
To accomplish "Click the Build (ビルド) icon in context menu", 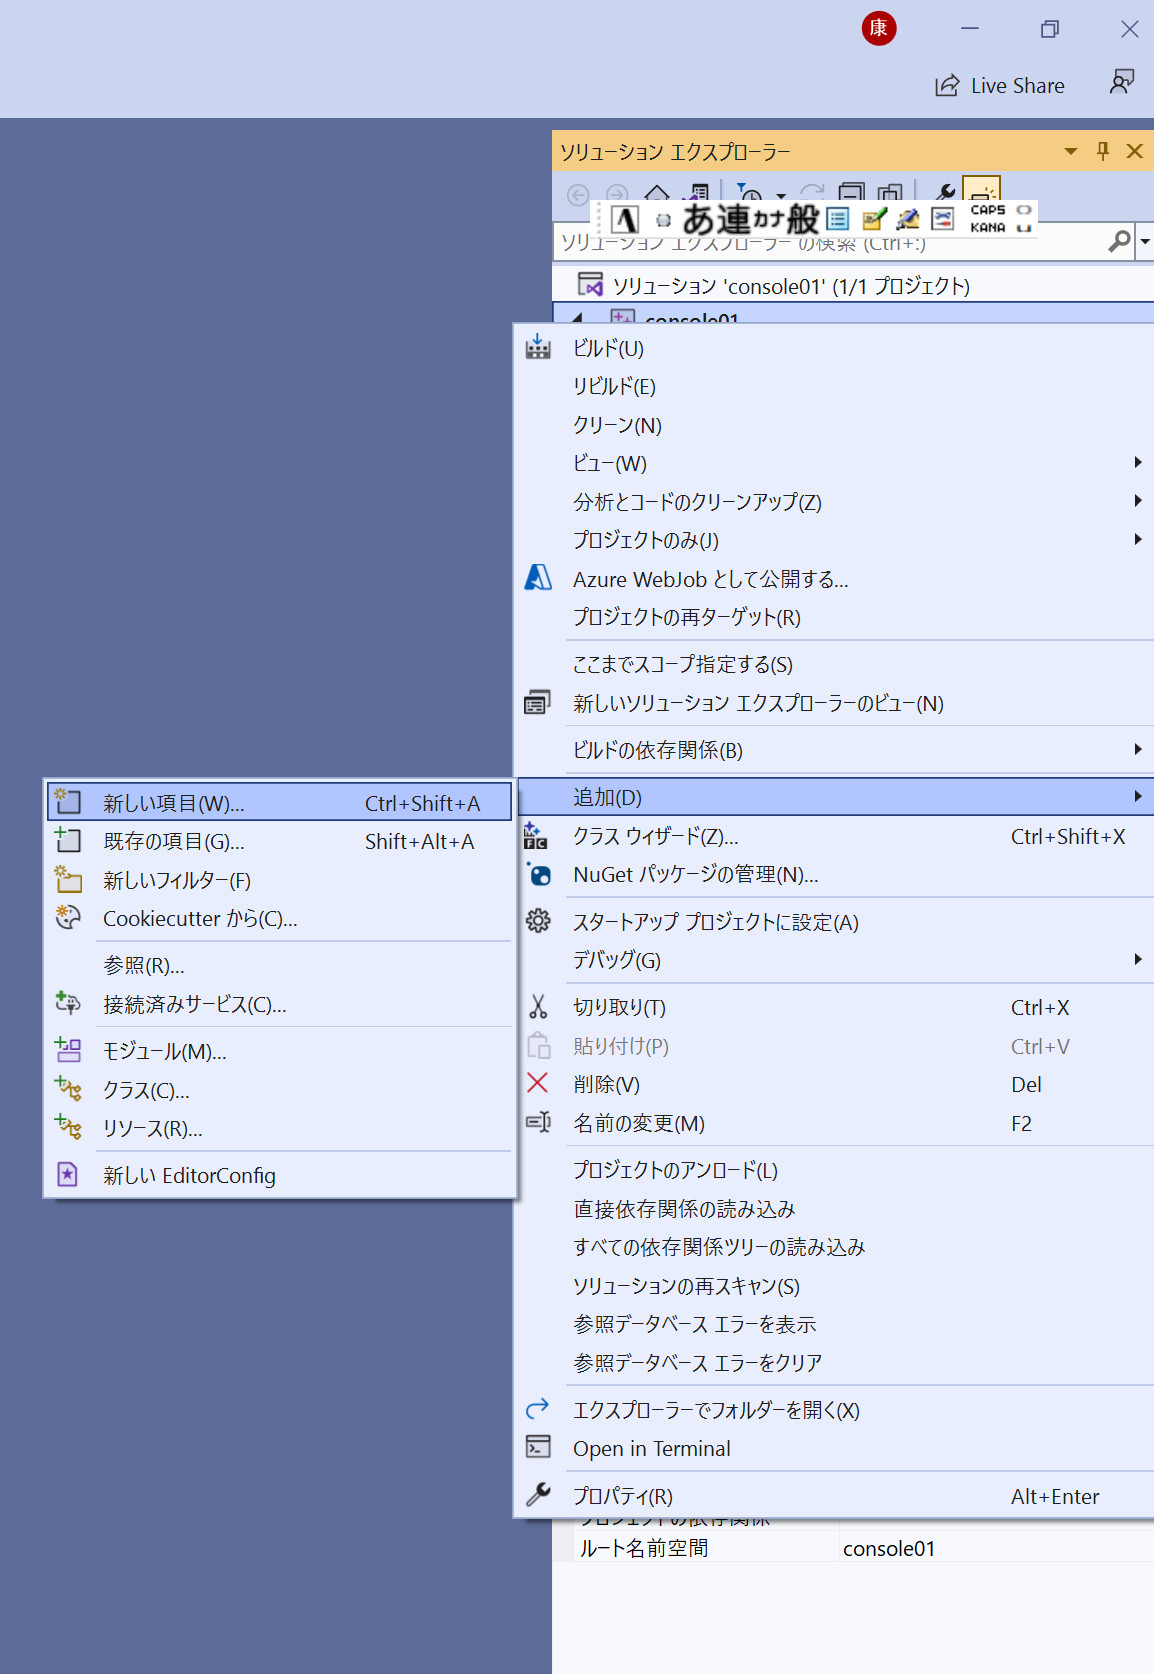I will (538, 347).
